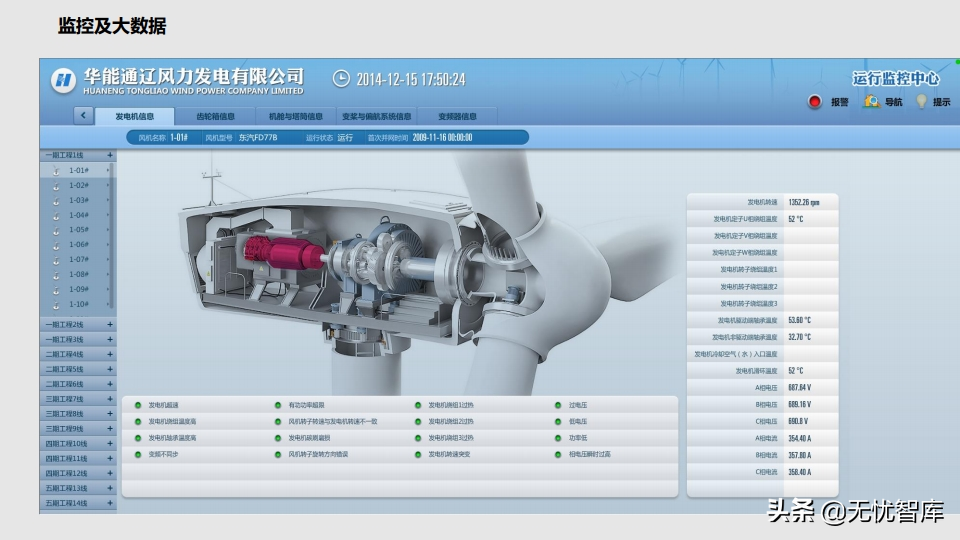Click turbine icon for 1-03#
This screenshot has width=960, height=540.
[x=56, y=201]
